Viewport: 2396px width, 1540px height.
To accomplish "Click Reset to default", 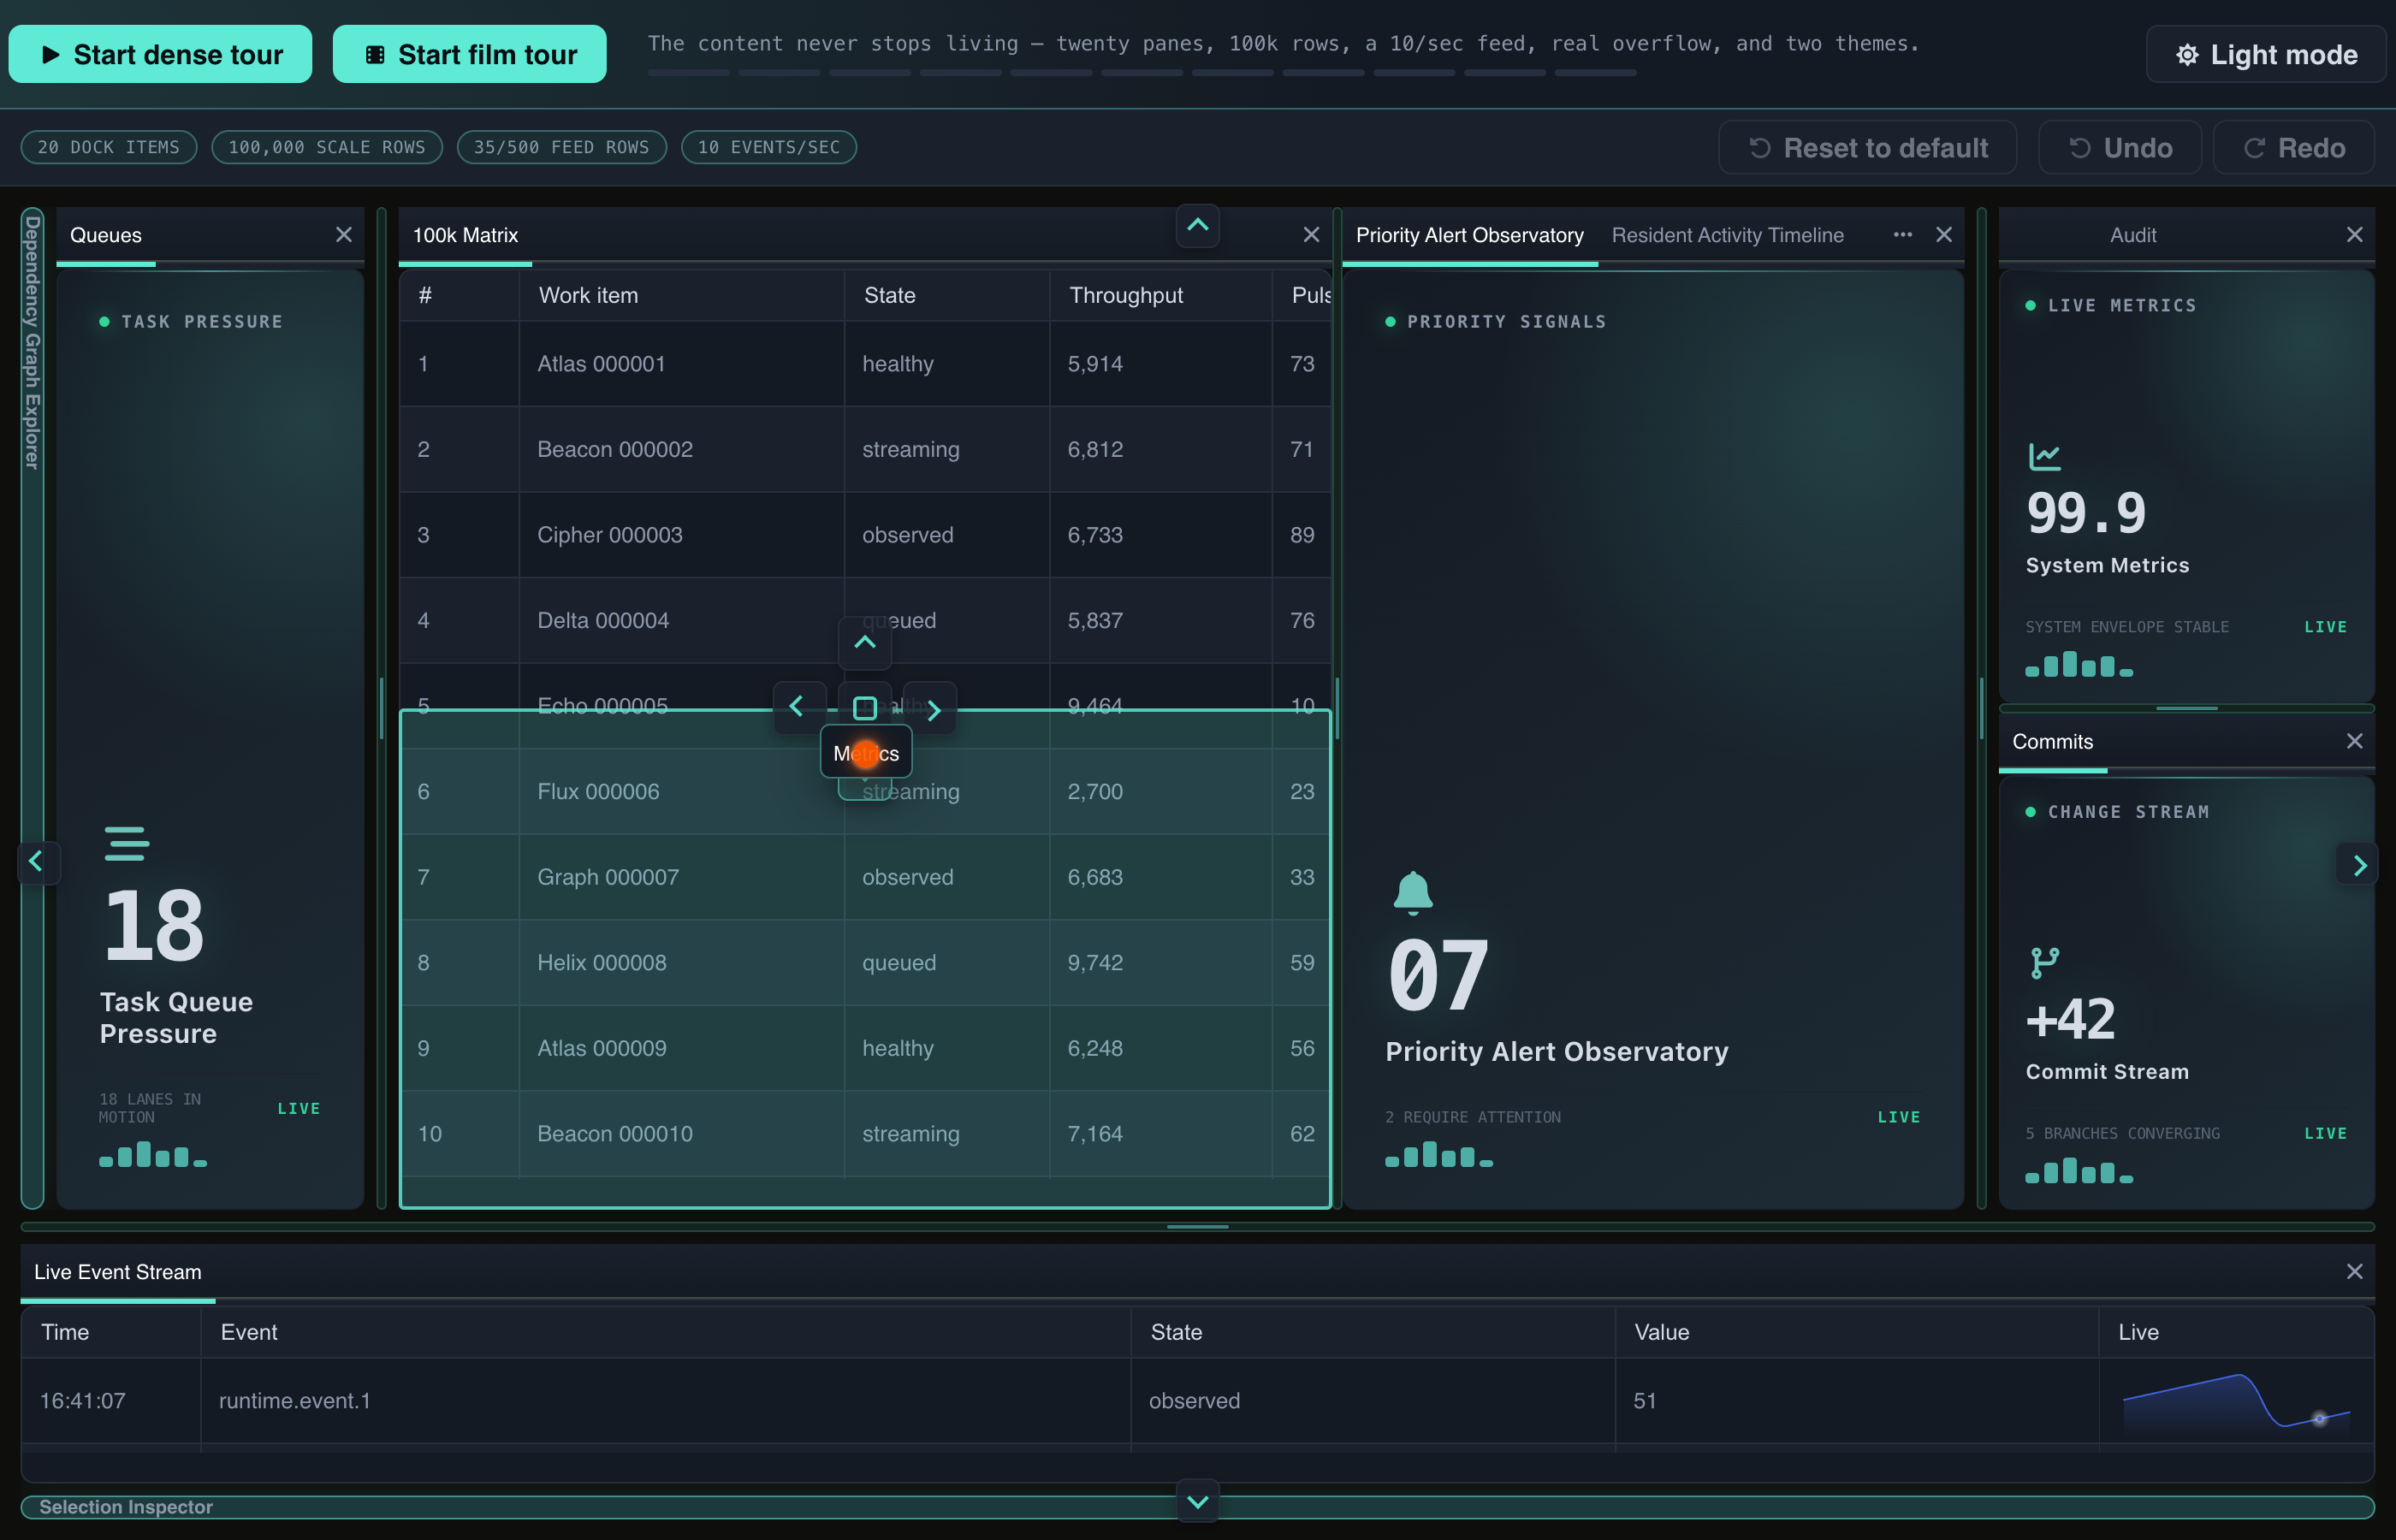I will tap(1867, 148).
